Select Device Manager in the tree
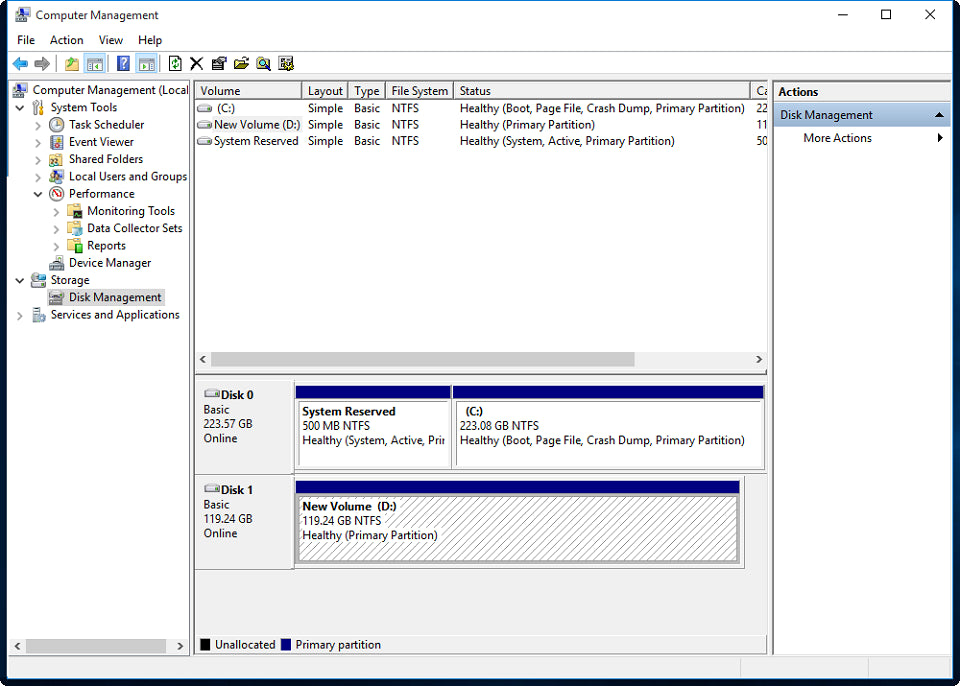960x686 pixels. (110, 263)
